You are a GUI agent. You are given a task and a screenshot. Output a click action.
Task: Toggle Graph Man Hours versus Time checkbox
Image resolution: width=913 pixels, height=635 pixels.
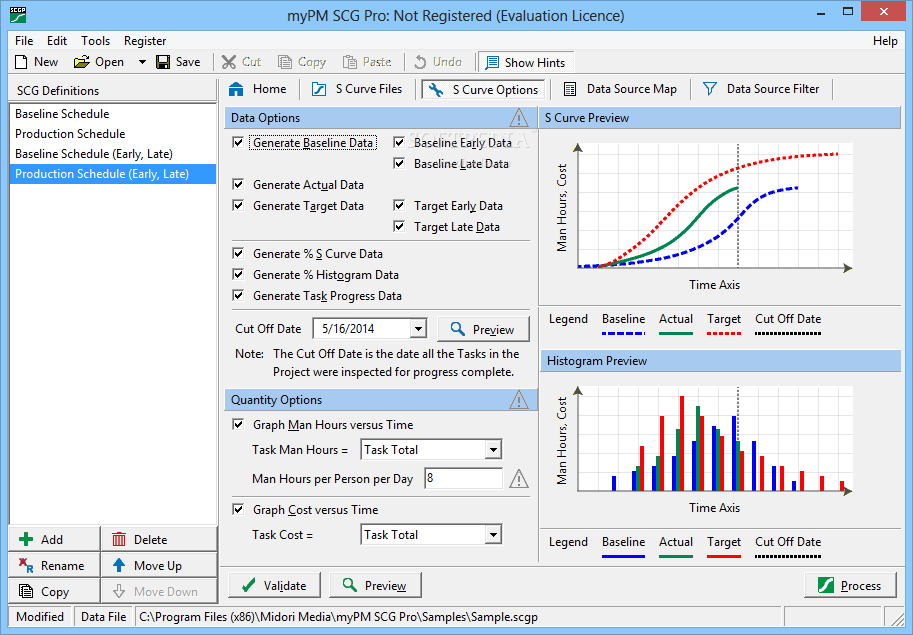pos(238,424)
